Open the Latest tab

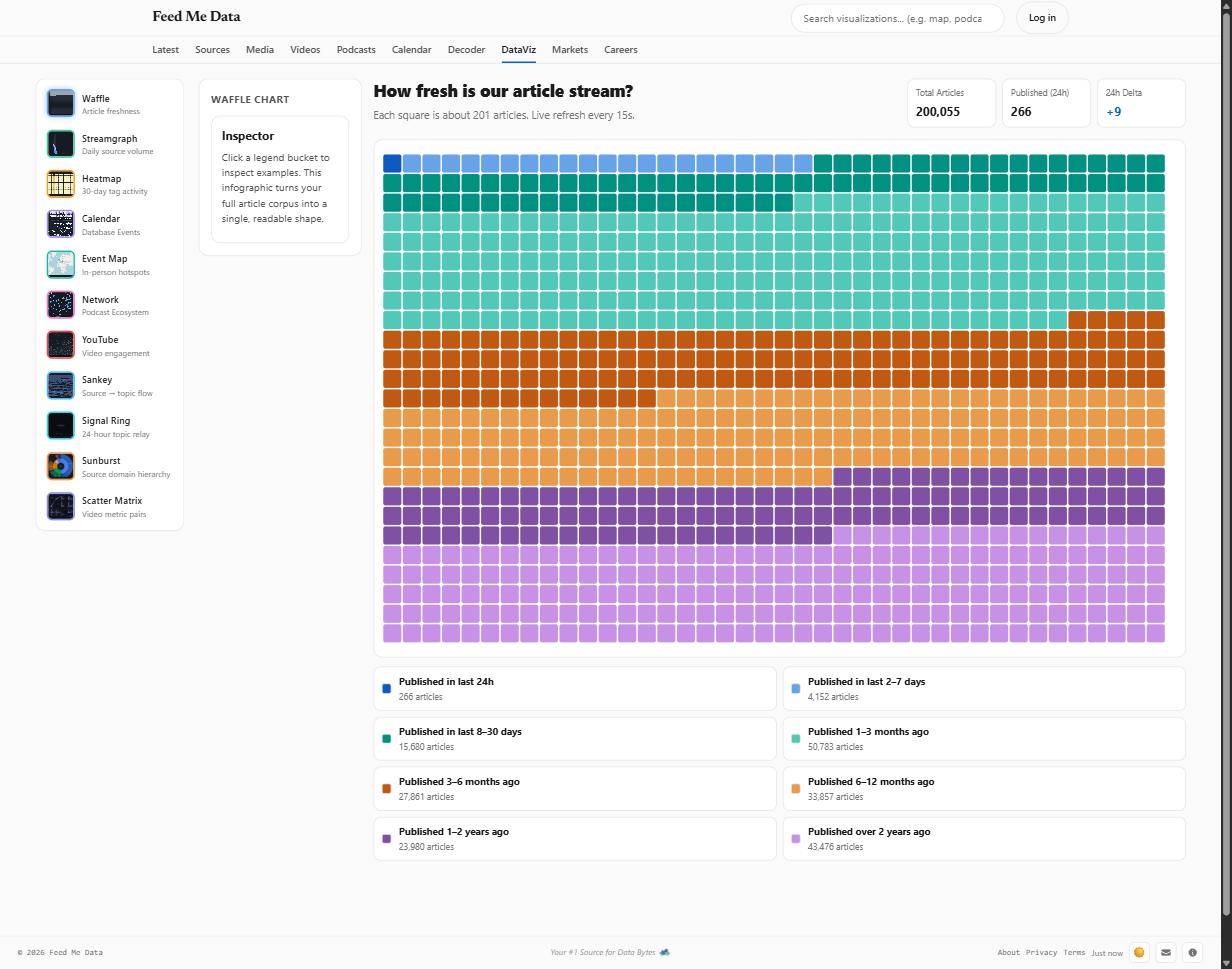pyautogui.click(x=165, y=49)
